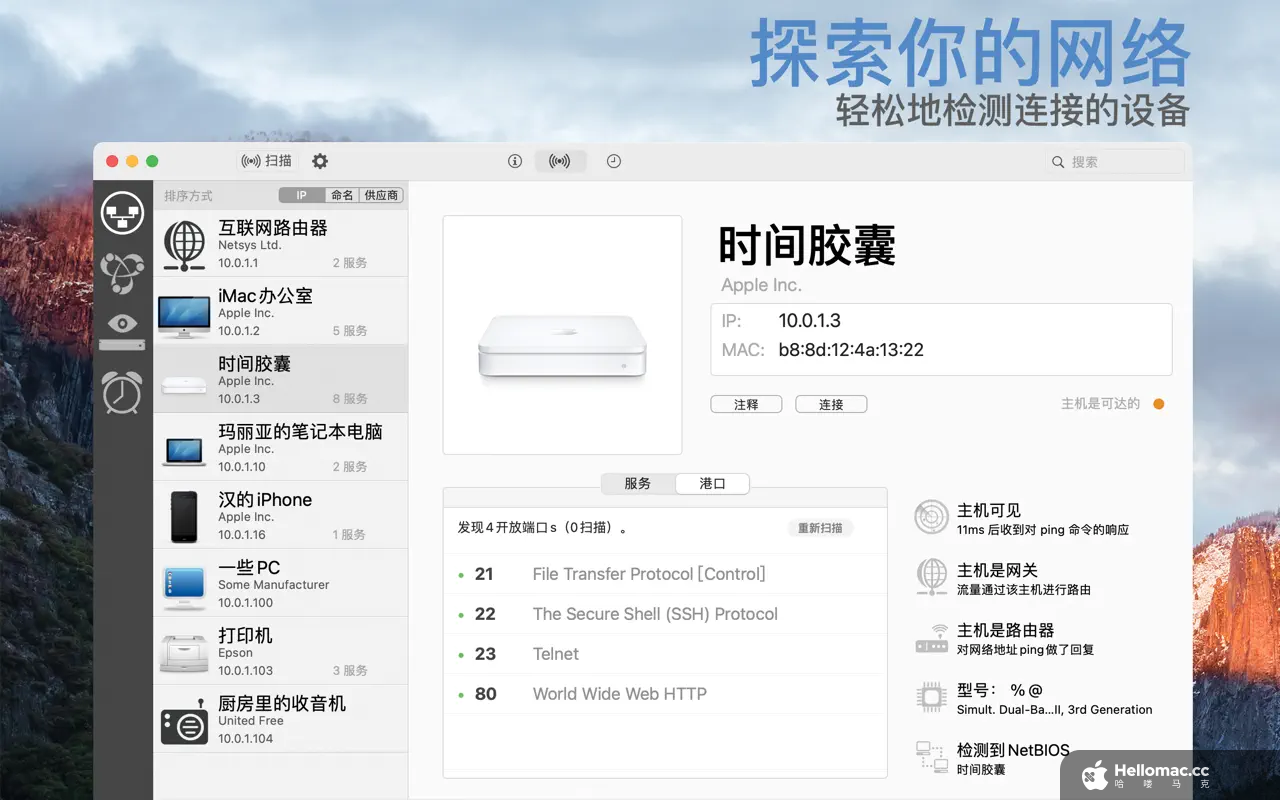Click the 扫描 scan button in toolbar
The width and height of the screenshot is (1280, 800).
[x=267, y=161]
